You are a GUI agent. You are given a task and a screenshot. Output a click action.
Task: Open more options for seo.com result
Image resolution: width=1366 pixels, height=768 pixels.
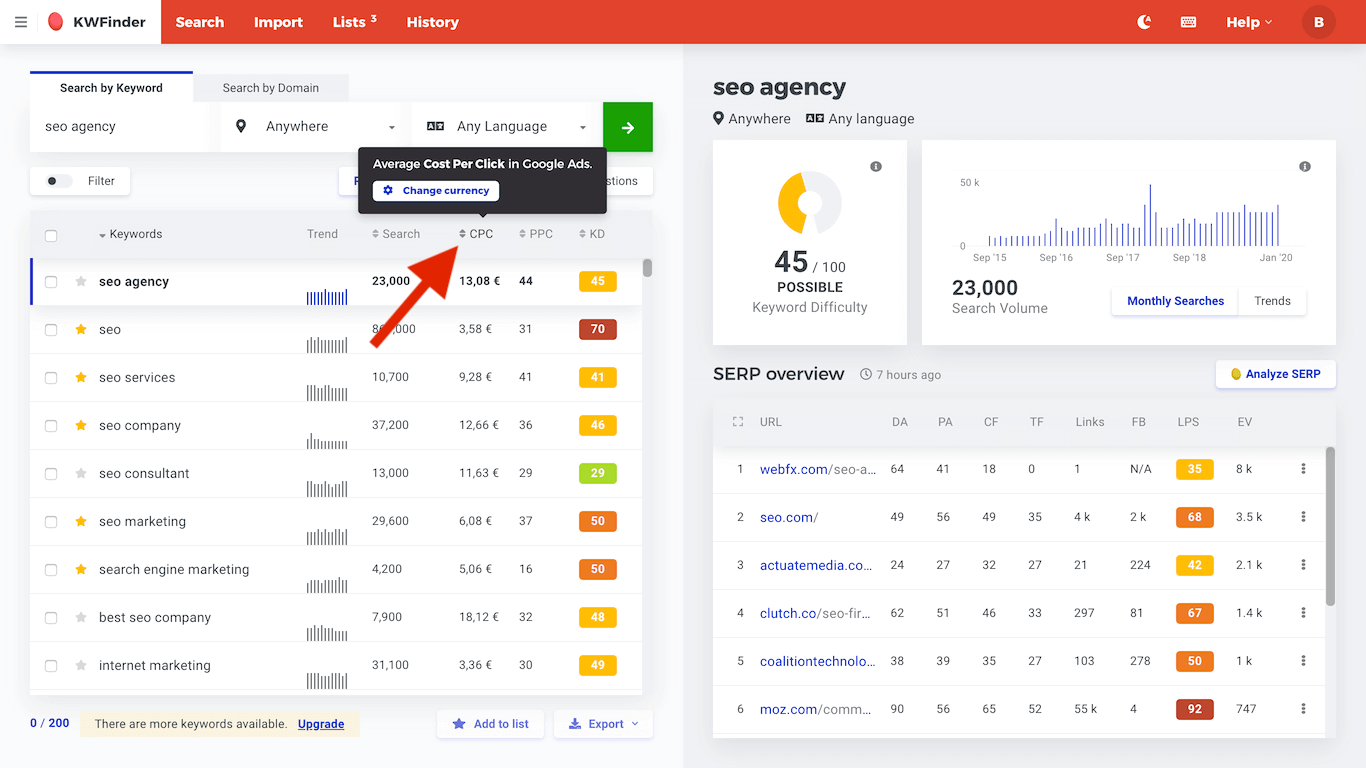[x=1303, y=517]
